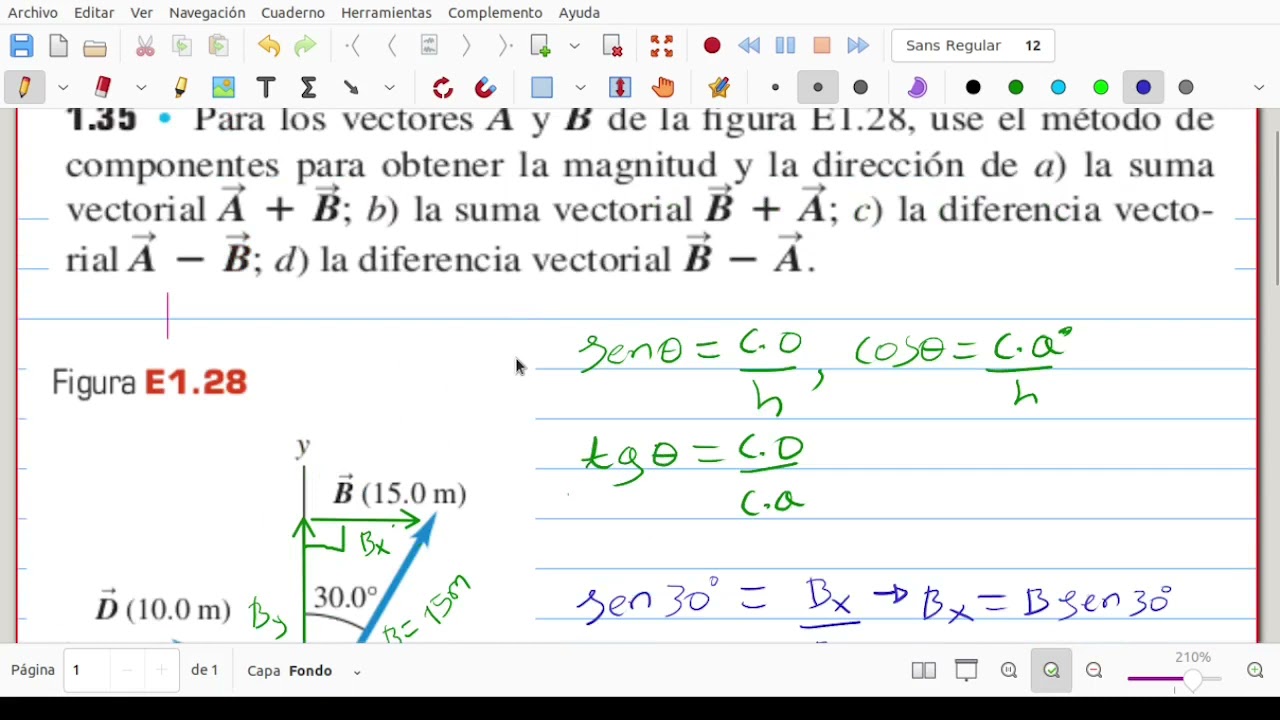Start audio recording with red circle
The height and width of the screenshot is (720, 1280).
[x=712, y=46]
